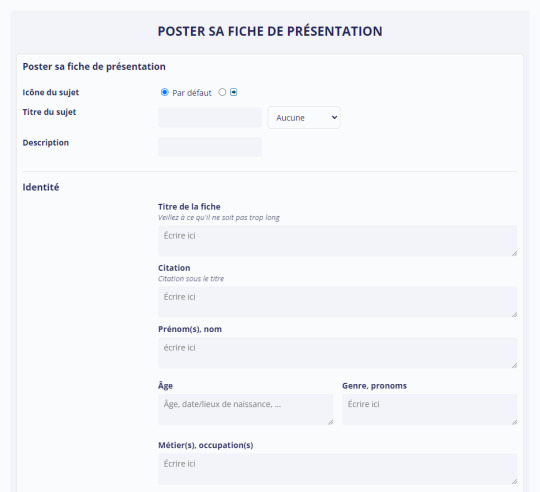
Task: Click the 'Identité' section heading
Action: point(41,187)
